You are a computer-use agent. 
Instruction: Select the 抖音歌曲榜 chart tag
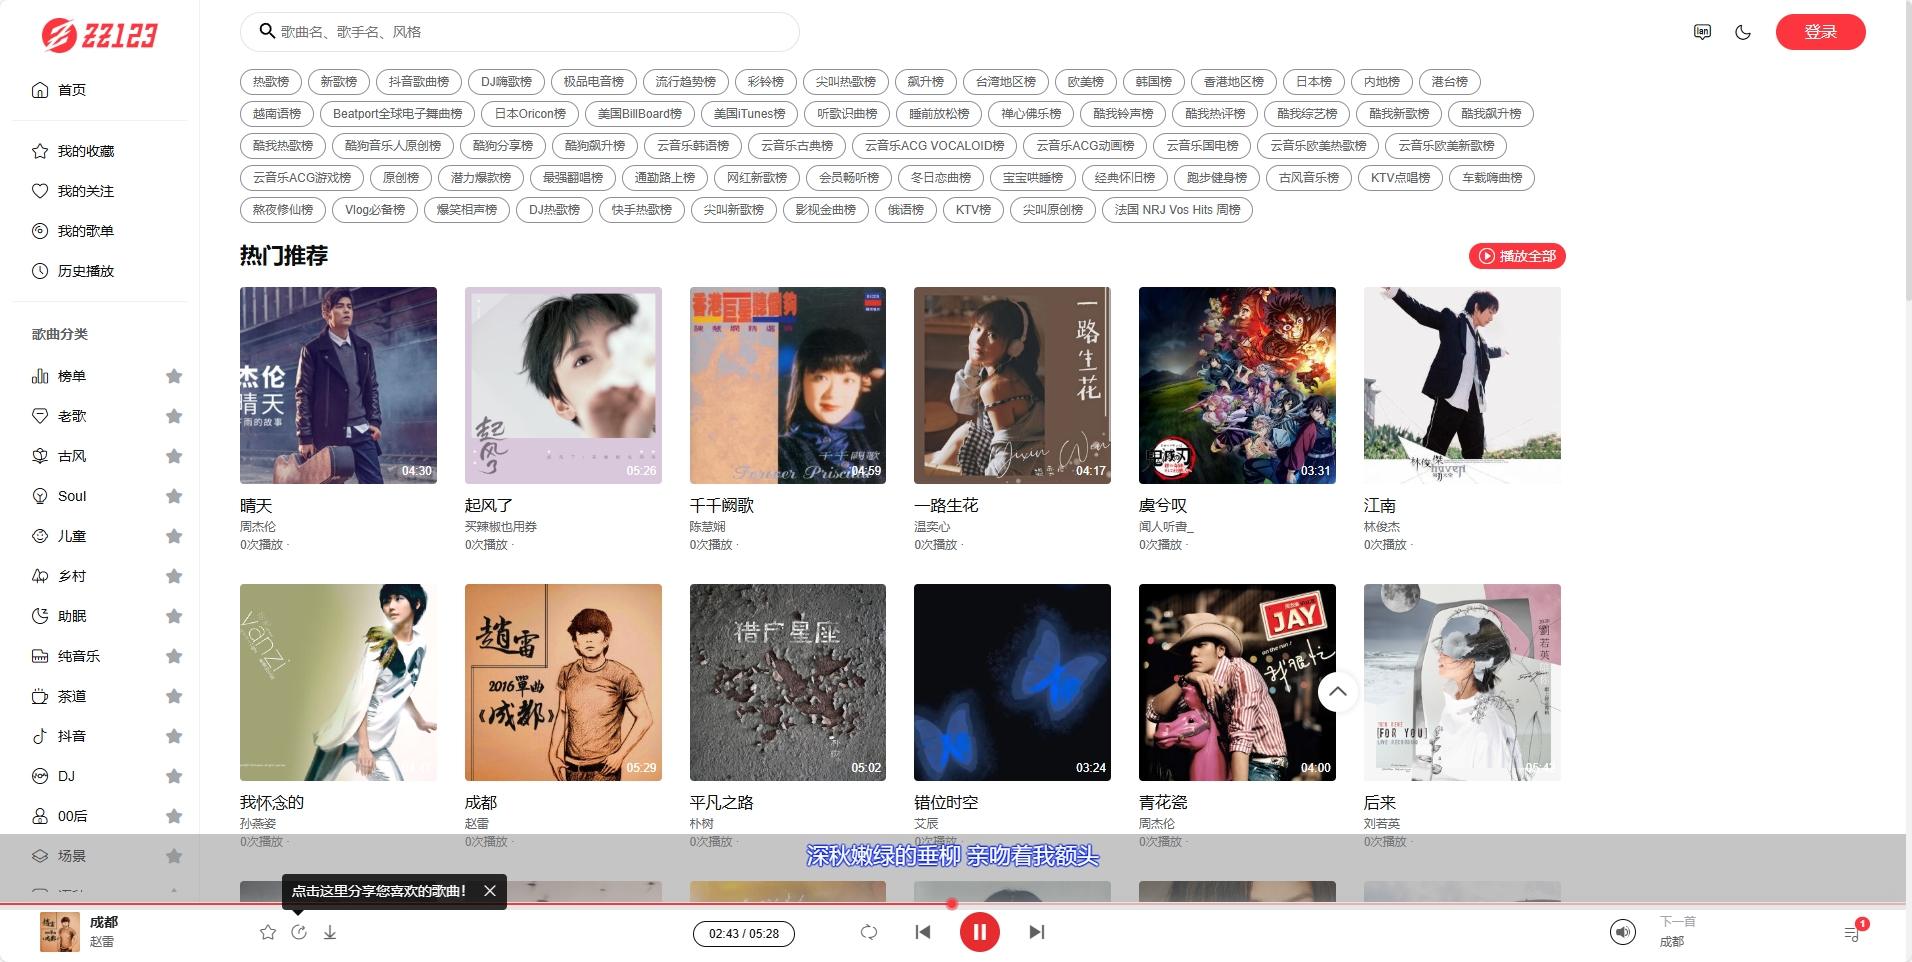pos(419,82)
